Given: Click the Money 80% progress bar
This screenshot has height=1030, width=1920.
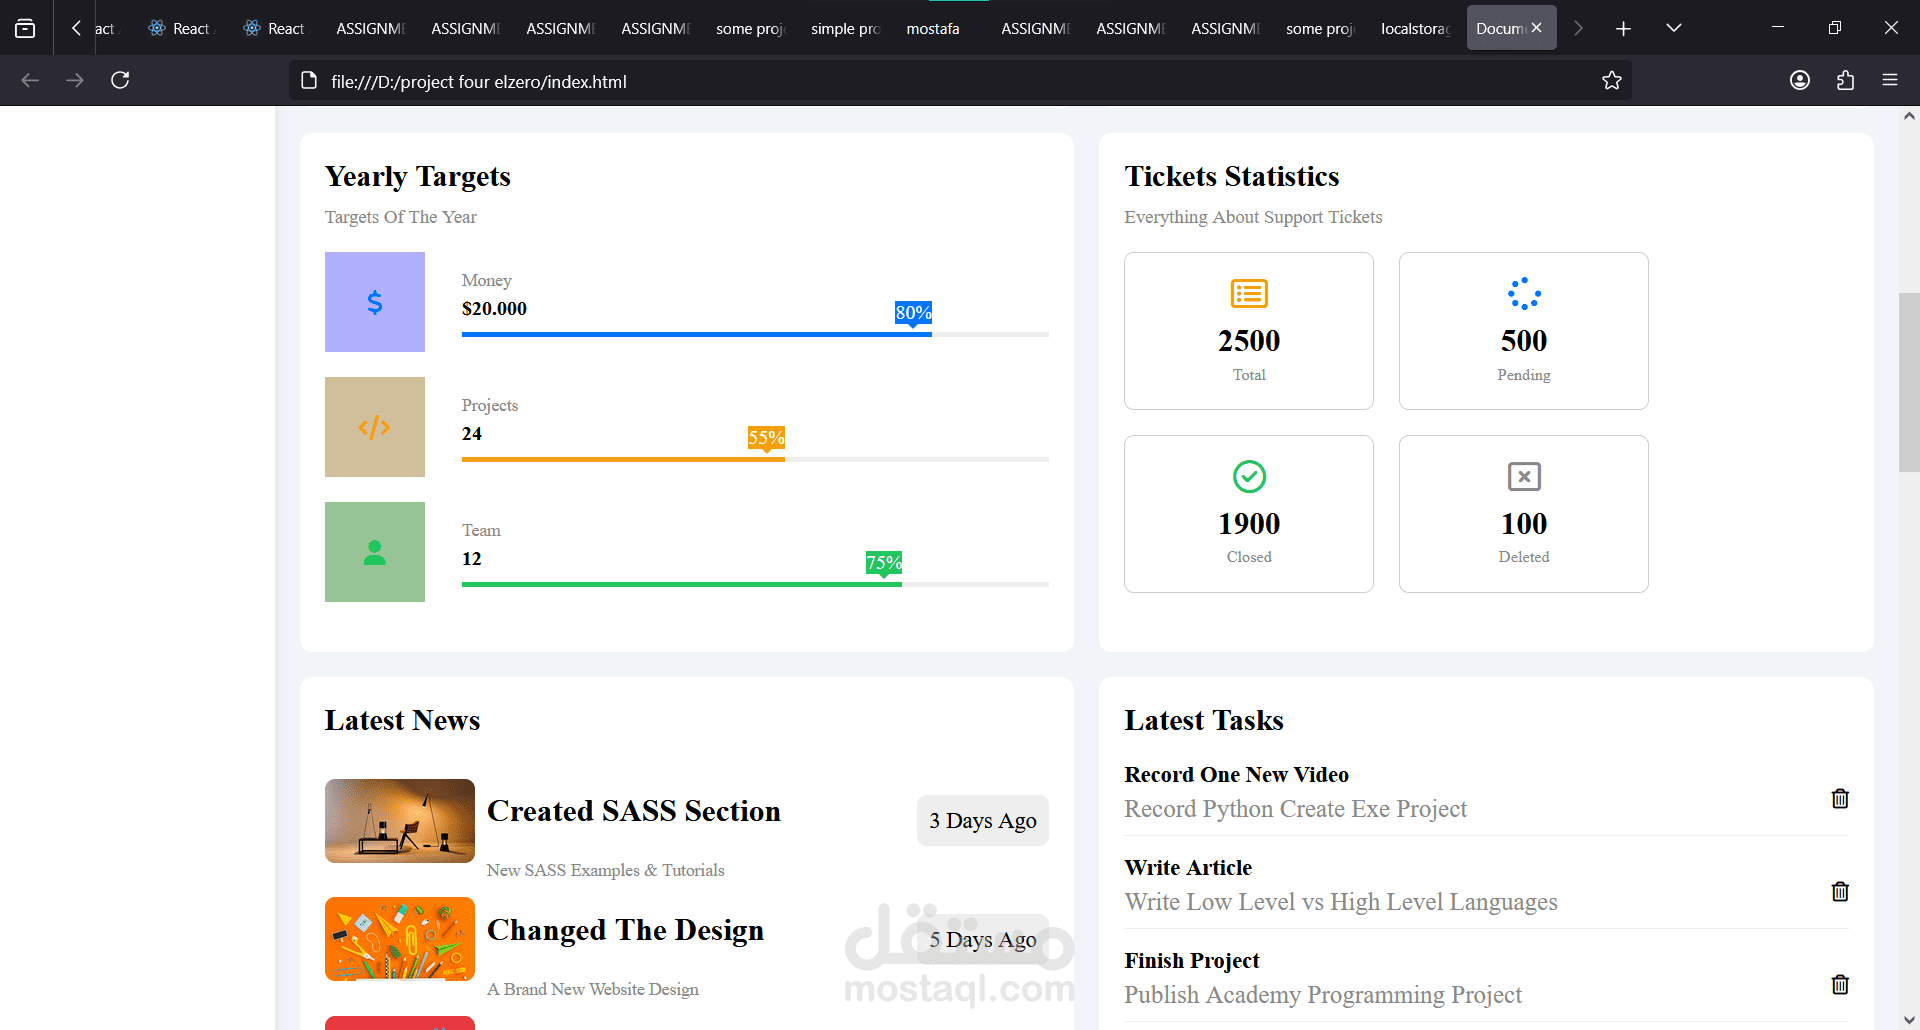Looking at the screenshot, I should click(x=696, y=334).
